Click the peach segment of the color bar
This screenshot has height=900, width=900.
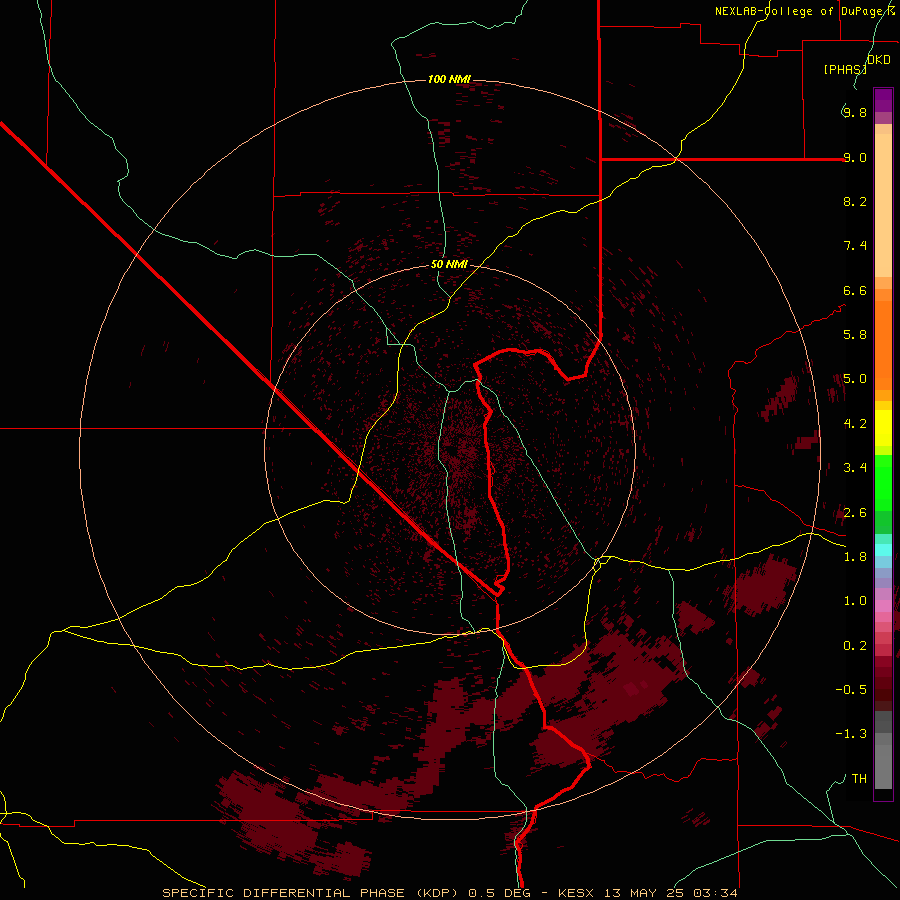883,205
